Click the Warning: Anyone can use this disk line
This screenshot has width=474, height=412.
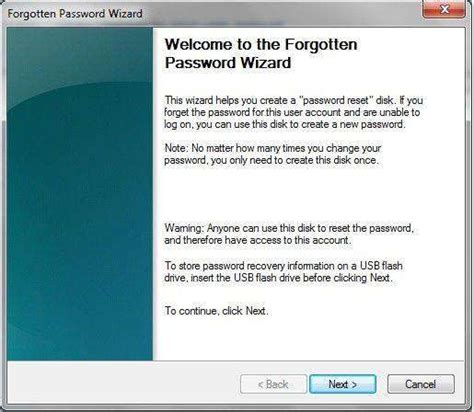point(289,228)
